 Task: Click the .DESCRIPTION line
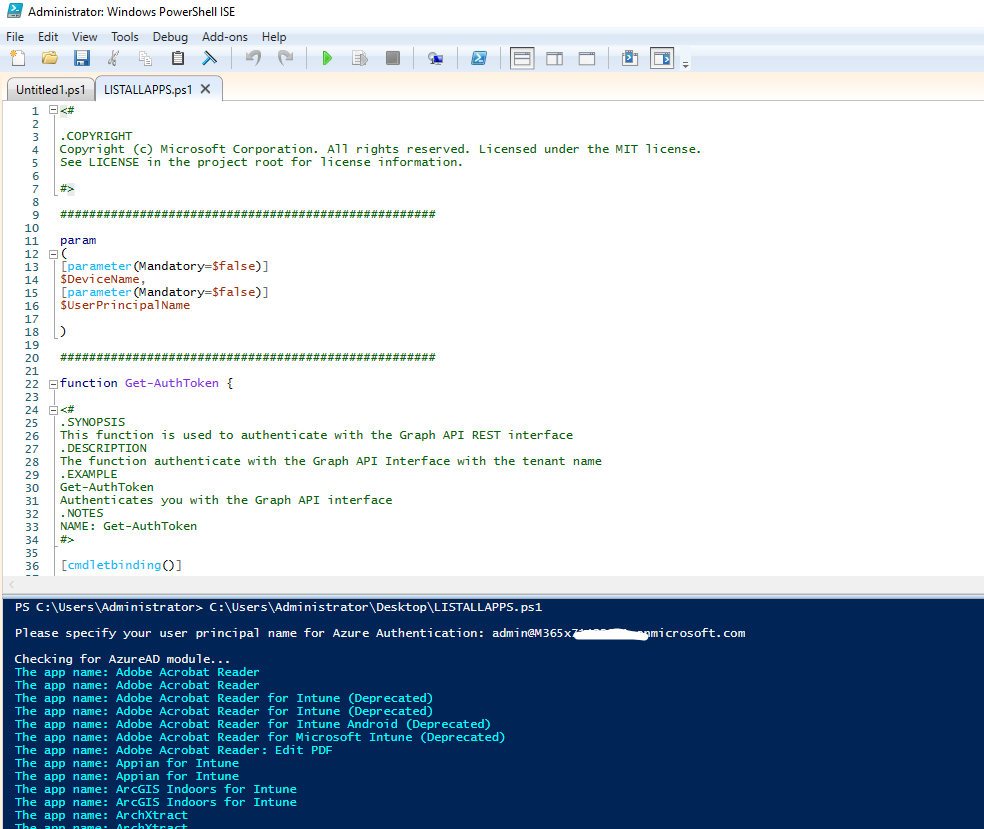(x=104, y=448)
